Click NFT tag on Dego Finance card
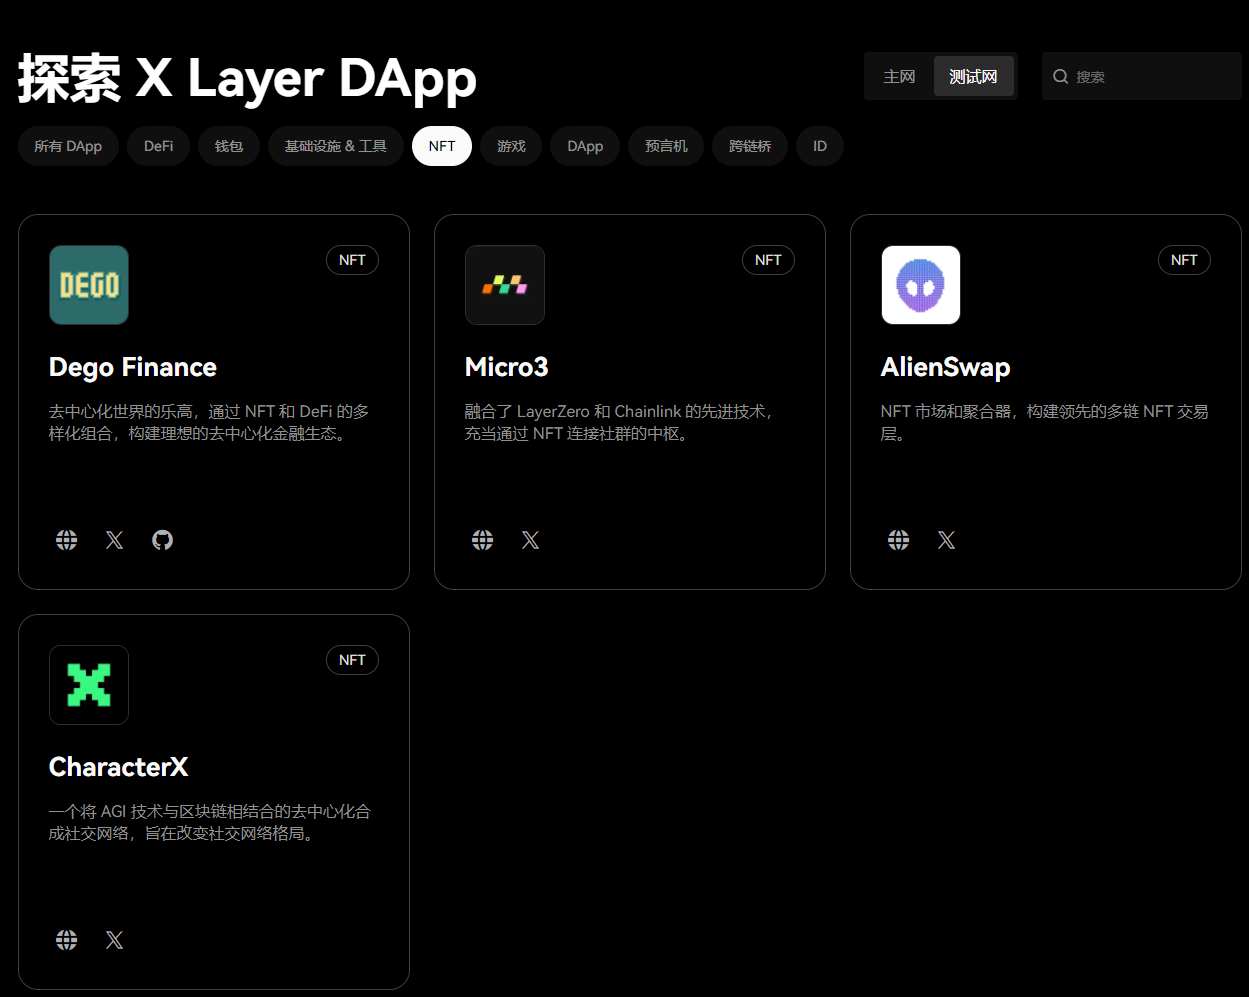Image resolution: width=1249 pixels, height=997 pixels. (352, 260)
